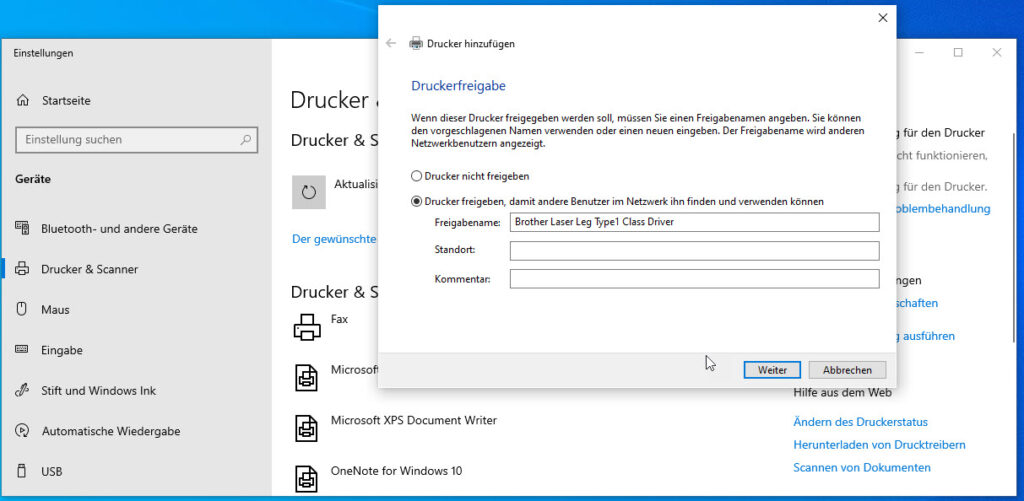Viewport: 1024px width, 501px height.
Task: Click the Freigabename input field
Action: coord(694,222)
